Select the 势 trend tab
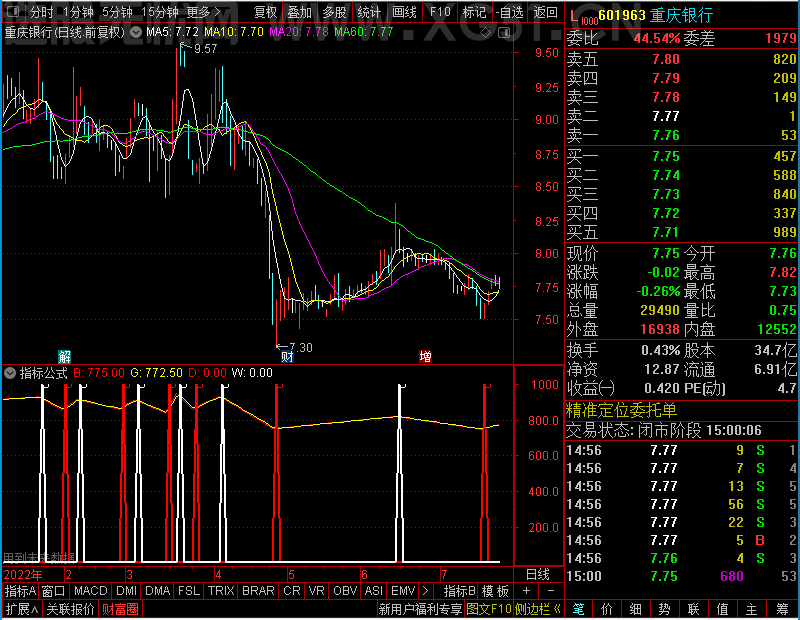 (x=664, y=609)
